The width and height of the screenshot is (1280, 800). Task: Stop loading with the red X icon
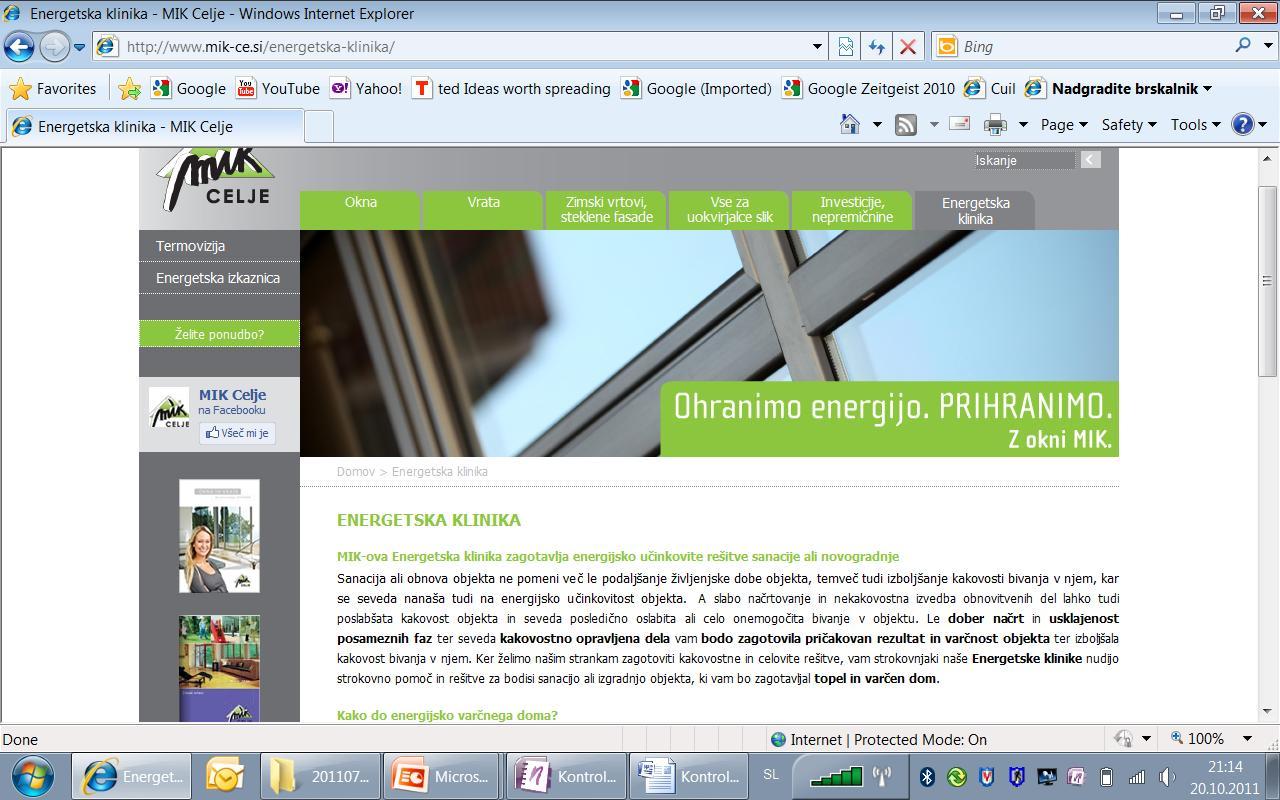point(908,46)
